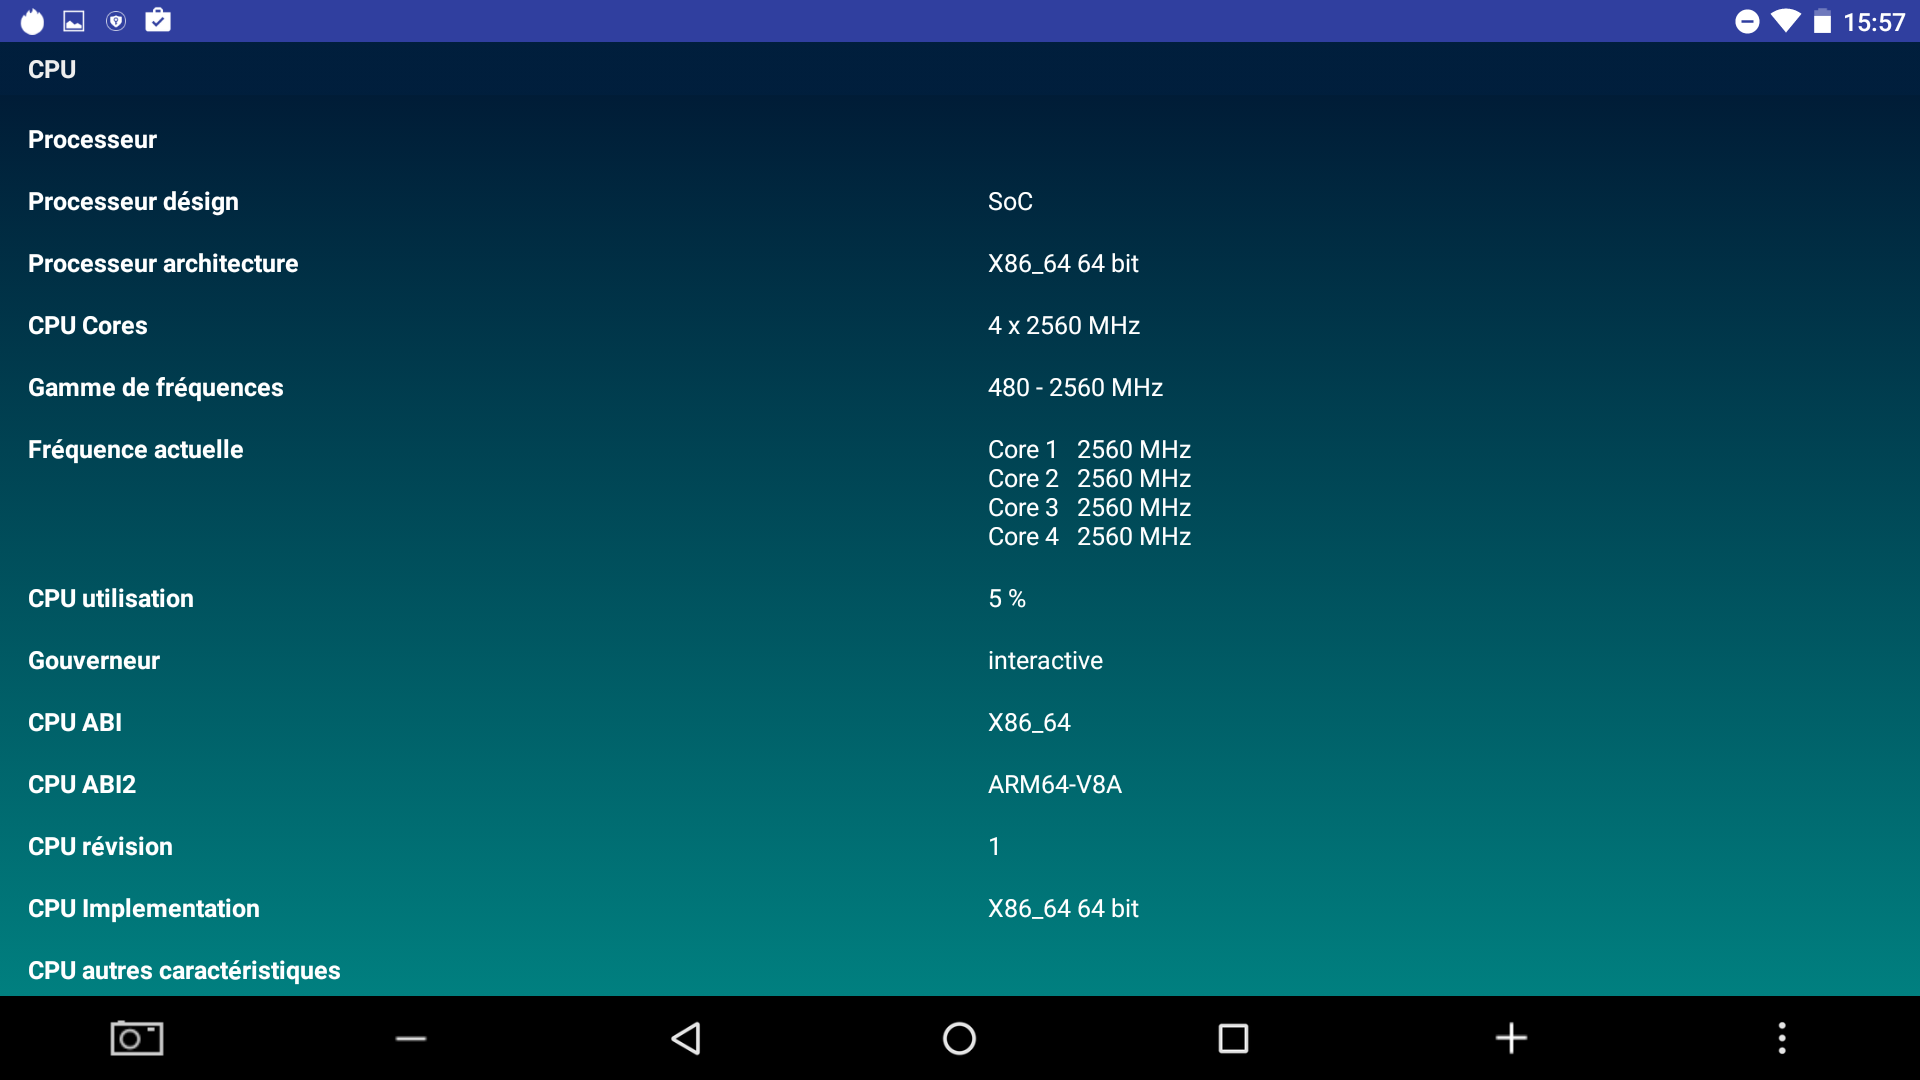
Task: Tap the Wi-Fi signal status icon
Action: [x=1785, y=22]
